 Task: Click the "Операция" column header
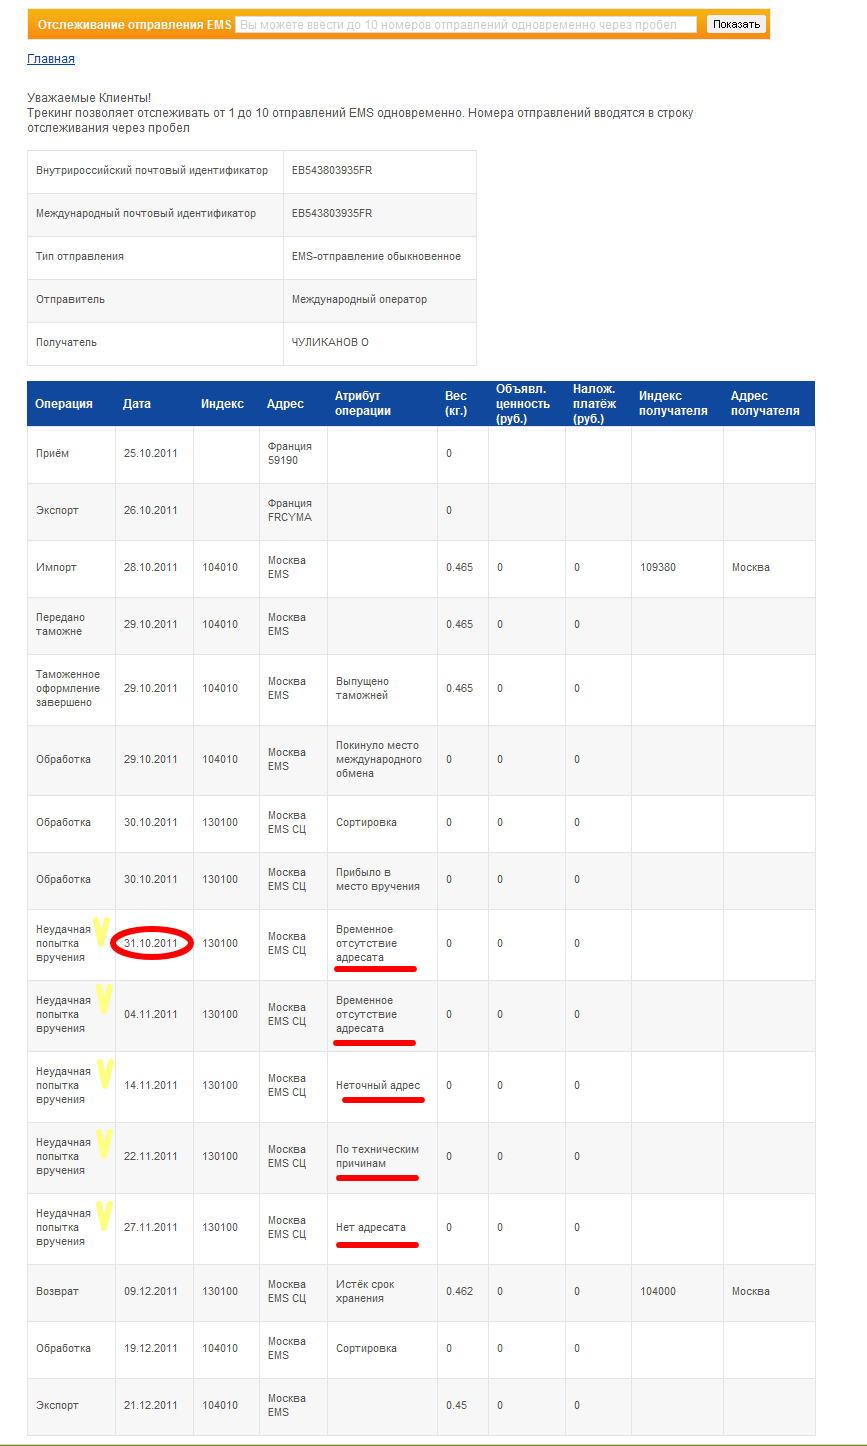pos(64,404)
